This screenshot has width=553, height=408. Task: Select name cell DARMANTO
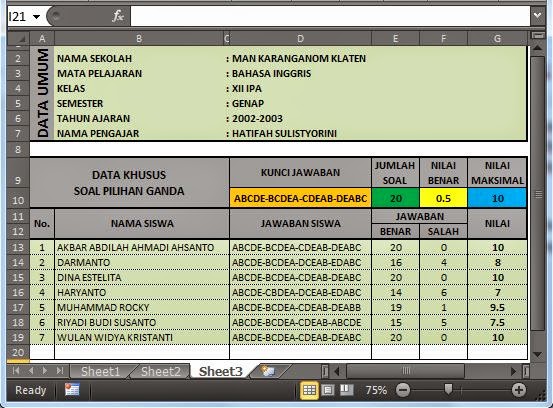point(142,262)
